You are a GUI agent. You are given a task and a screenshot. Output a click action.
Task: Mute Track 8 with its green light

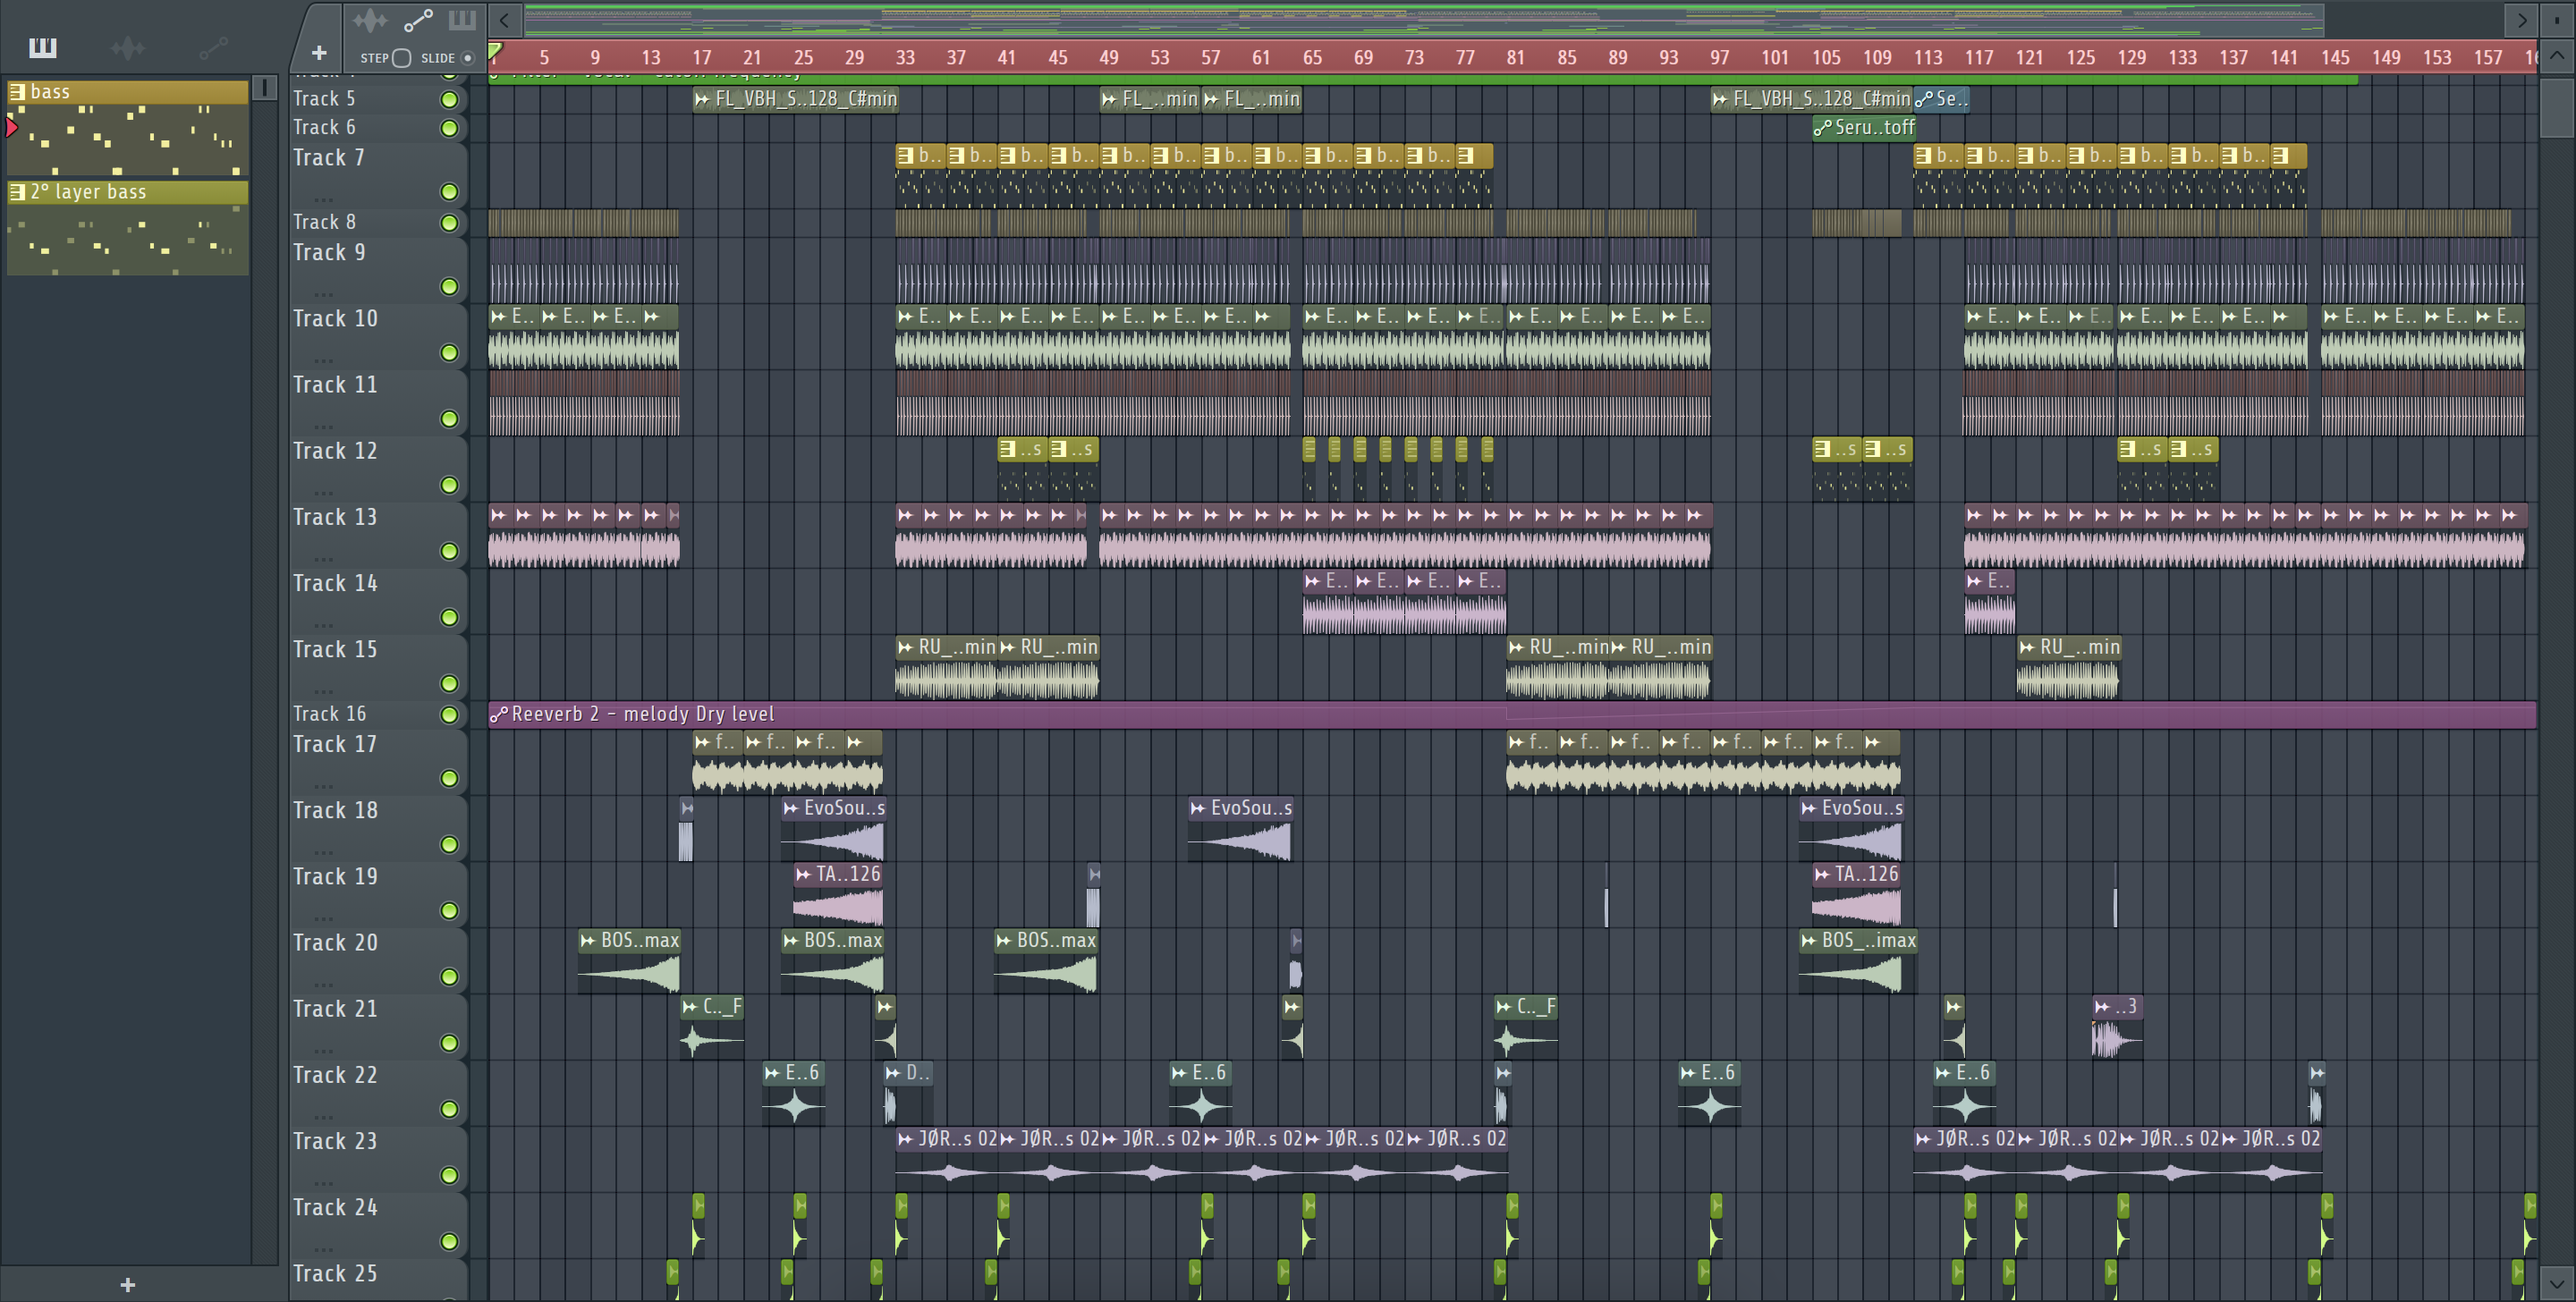(x=450, y=223)
